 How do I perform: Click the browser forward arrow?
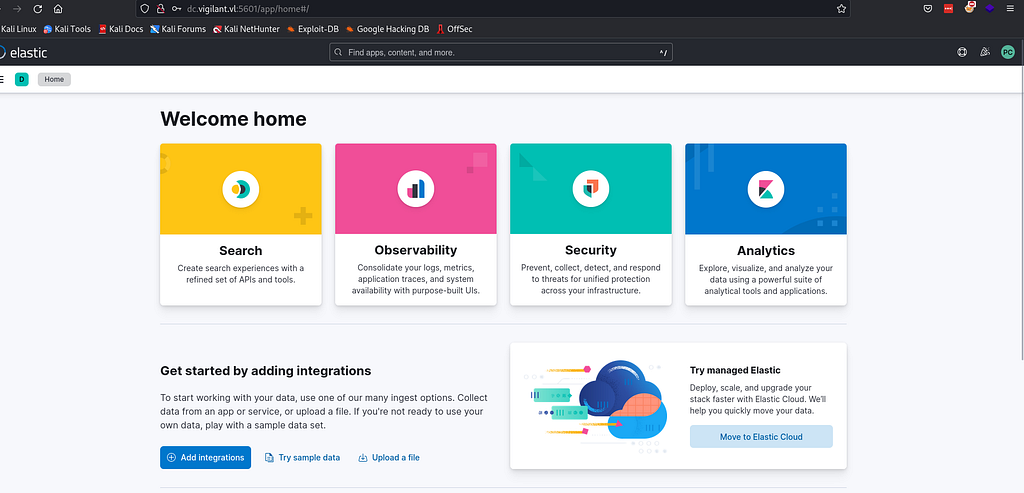(17, 9)
